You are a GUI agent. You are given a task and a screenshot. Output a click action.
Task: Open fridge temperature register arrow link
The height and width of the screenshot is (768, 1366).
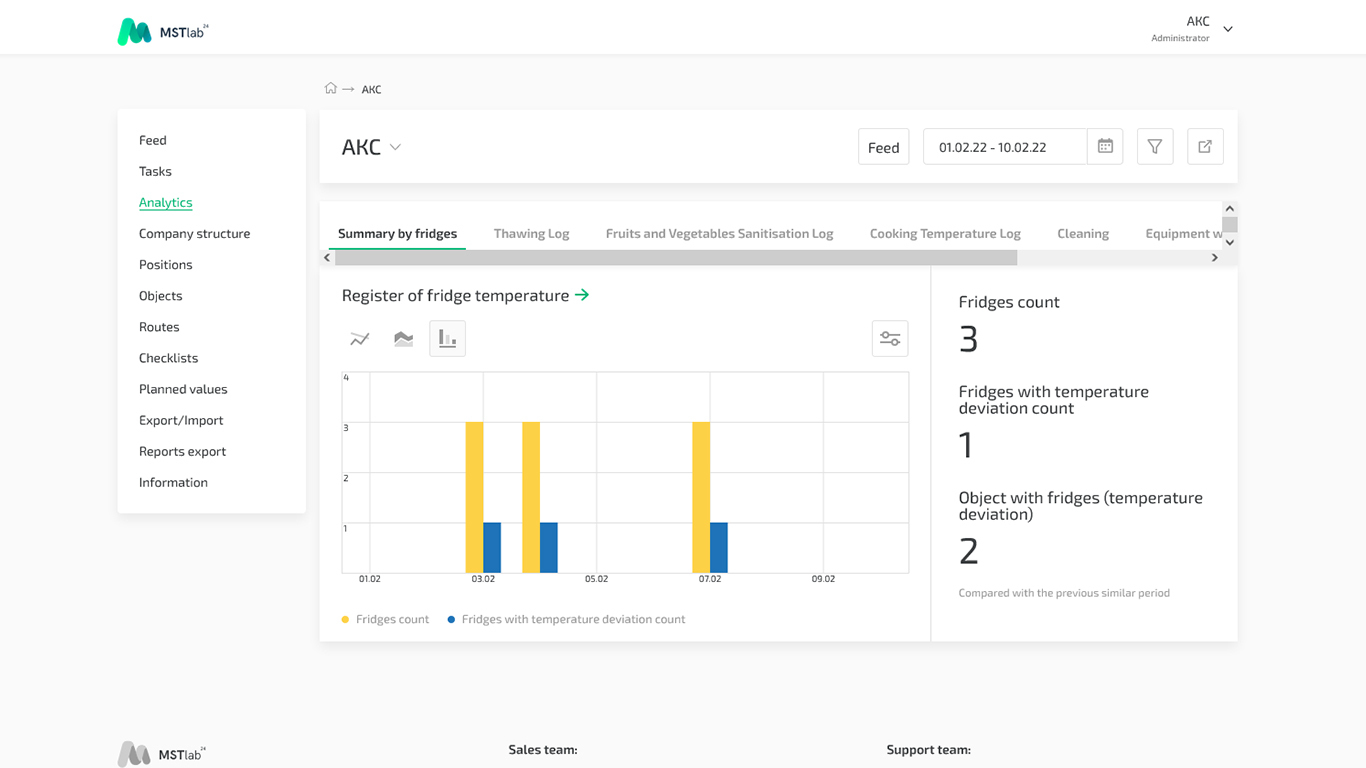(x=582, y=295)
